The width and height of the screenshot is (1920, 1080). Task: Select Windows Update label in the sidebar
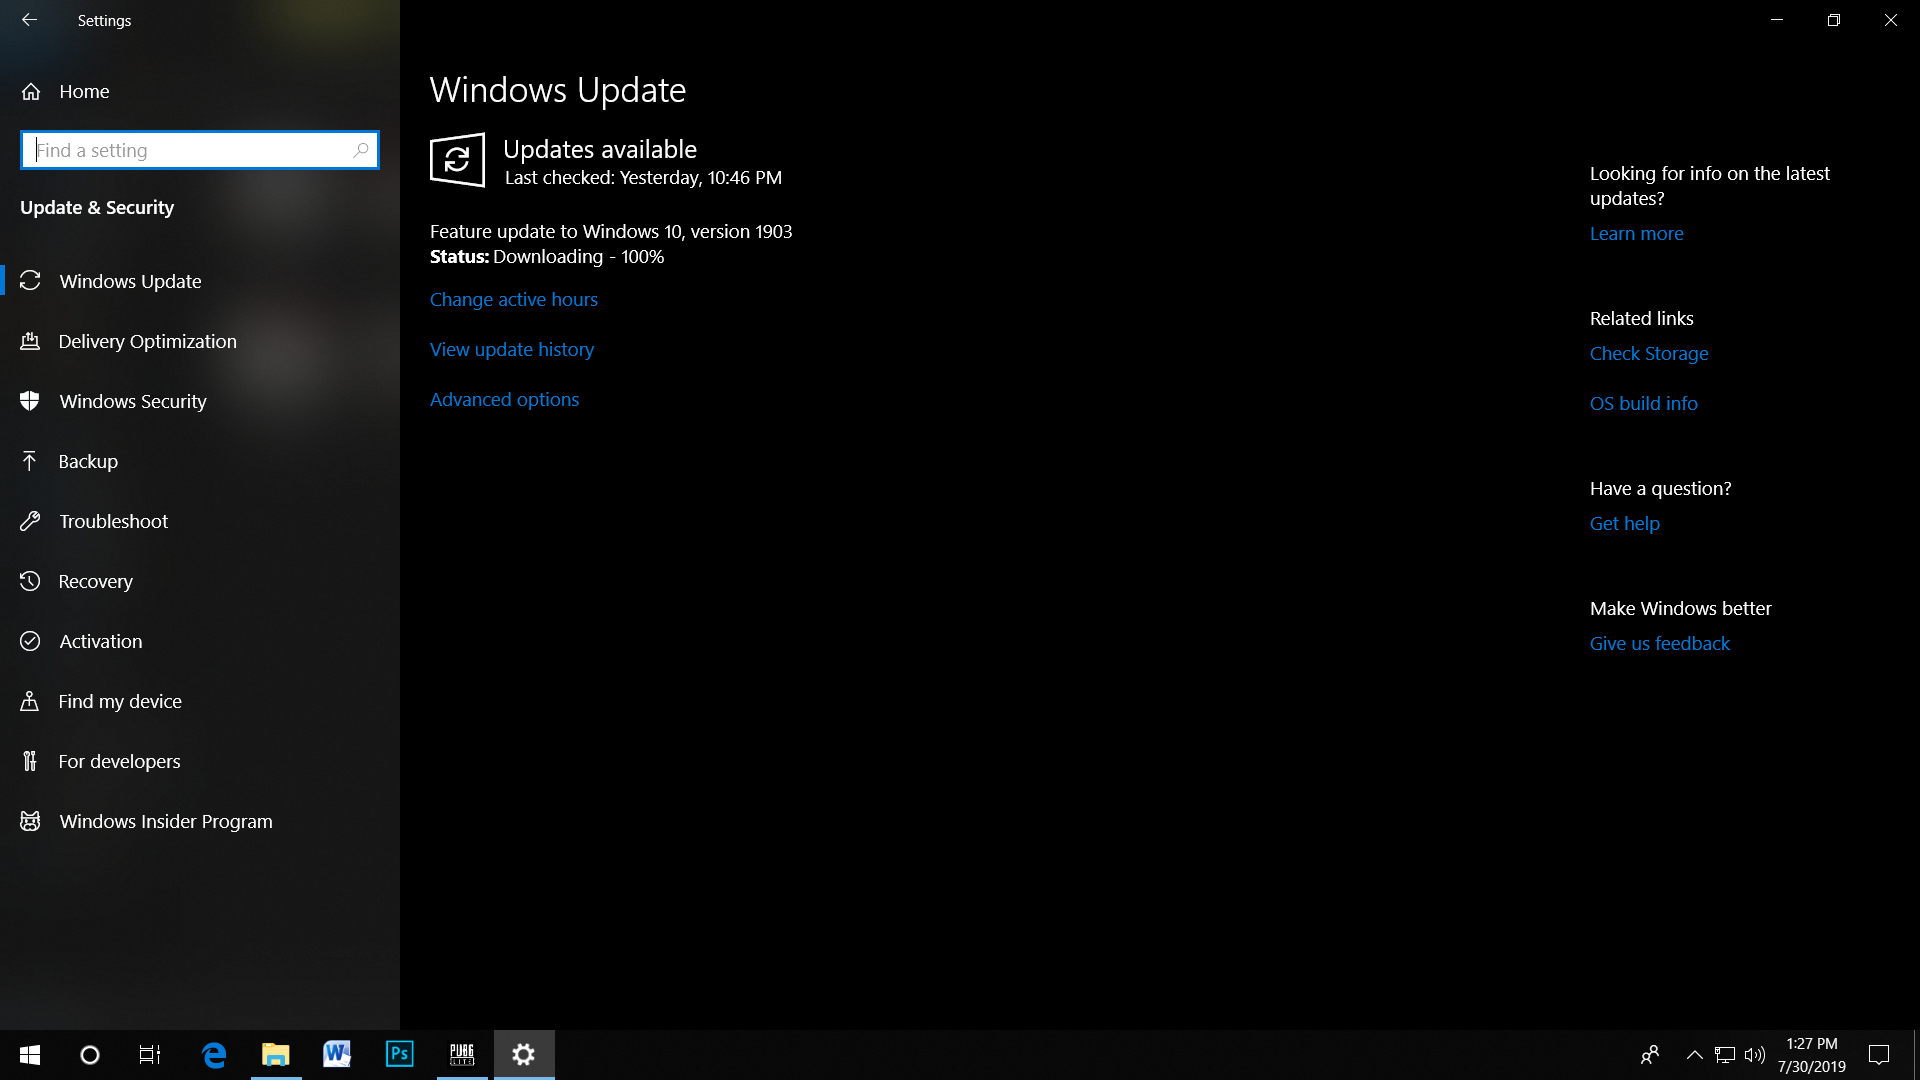(130, 281)
